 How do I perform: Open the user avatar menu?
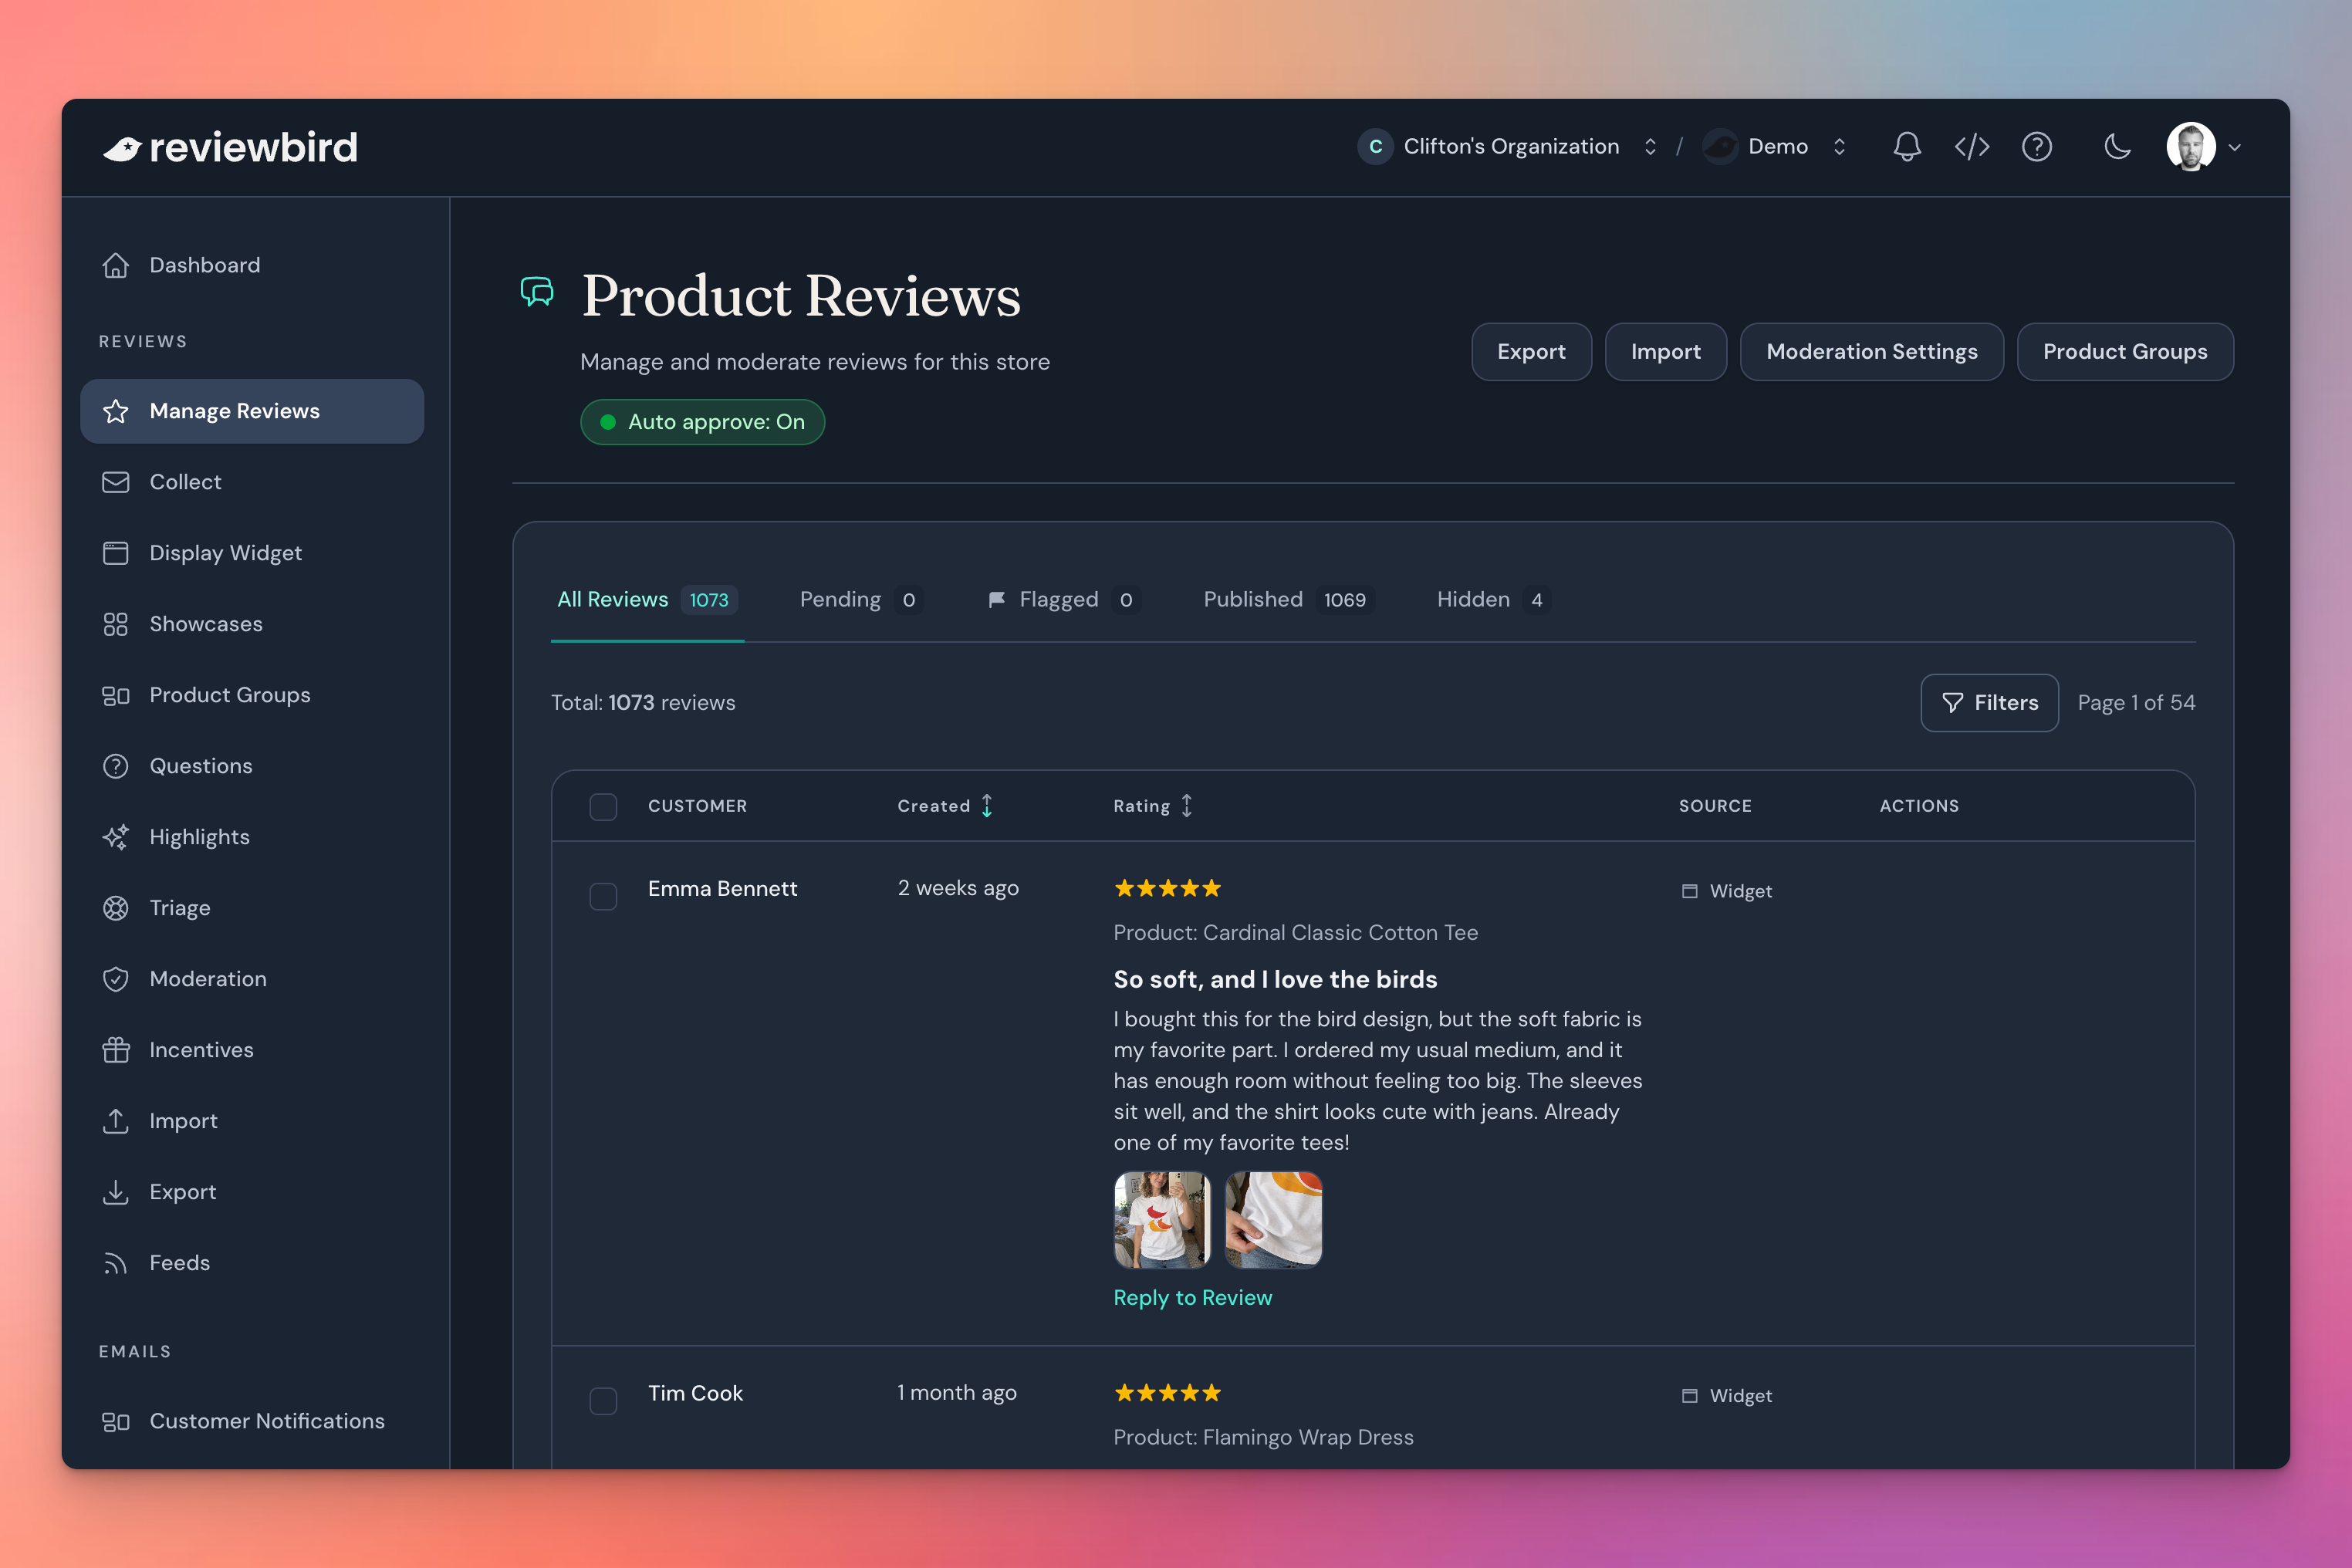click(x=2203, y=147)
